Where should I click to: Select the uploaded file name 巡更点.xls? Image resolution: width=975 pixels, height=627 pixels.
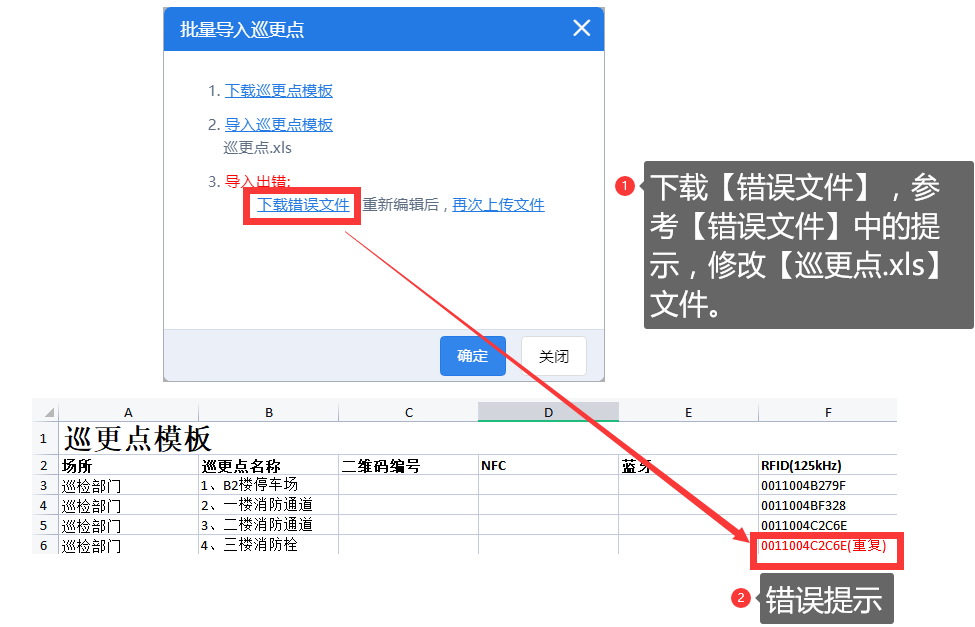point(257,148)
